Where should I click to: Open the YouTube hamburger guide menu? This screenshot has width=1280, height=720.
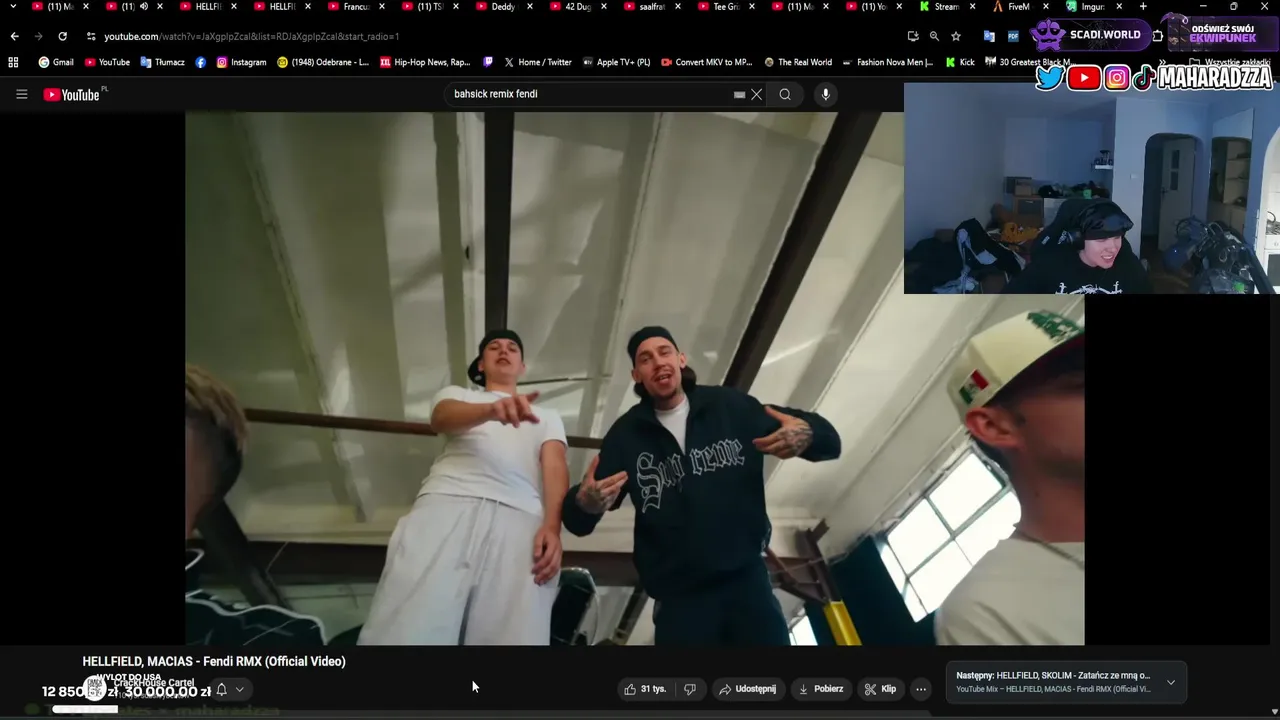point(21,94)
